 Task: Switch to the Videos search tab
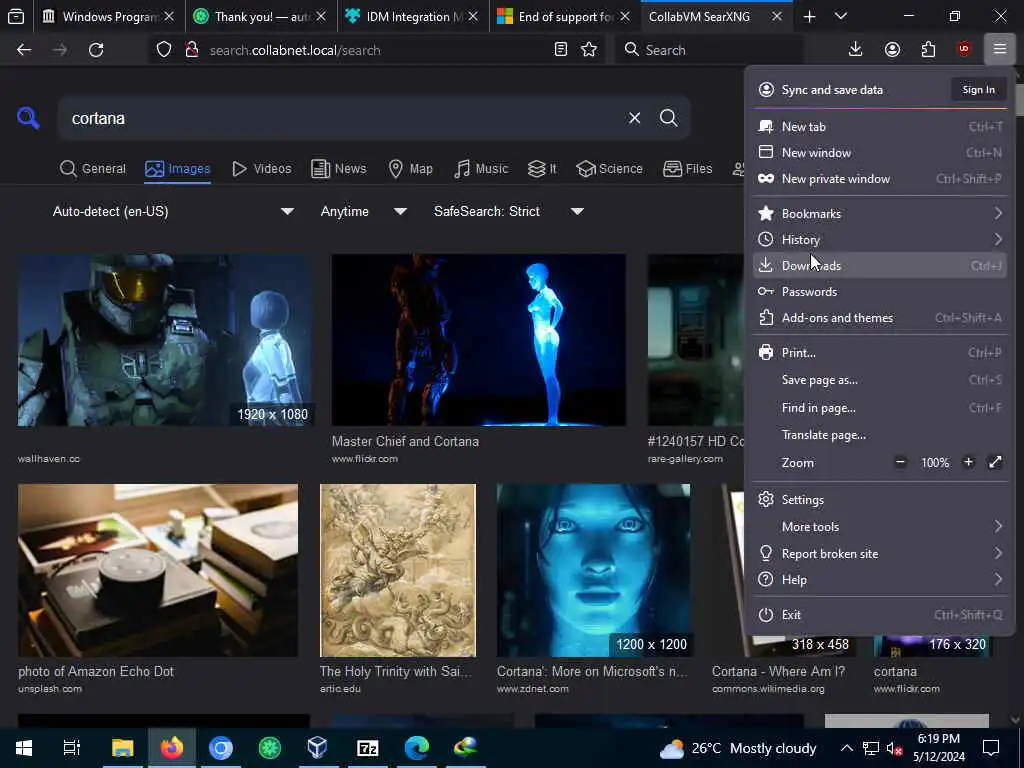261,169
